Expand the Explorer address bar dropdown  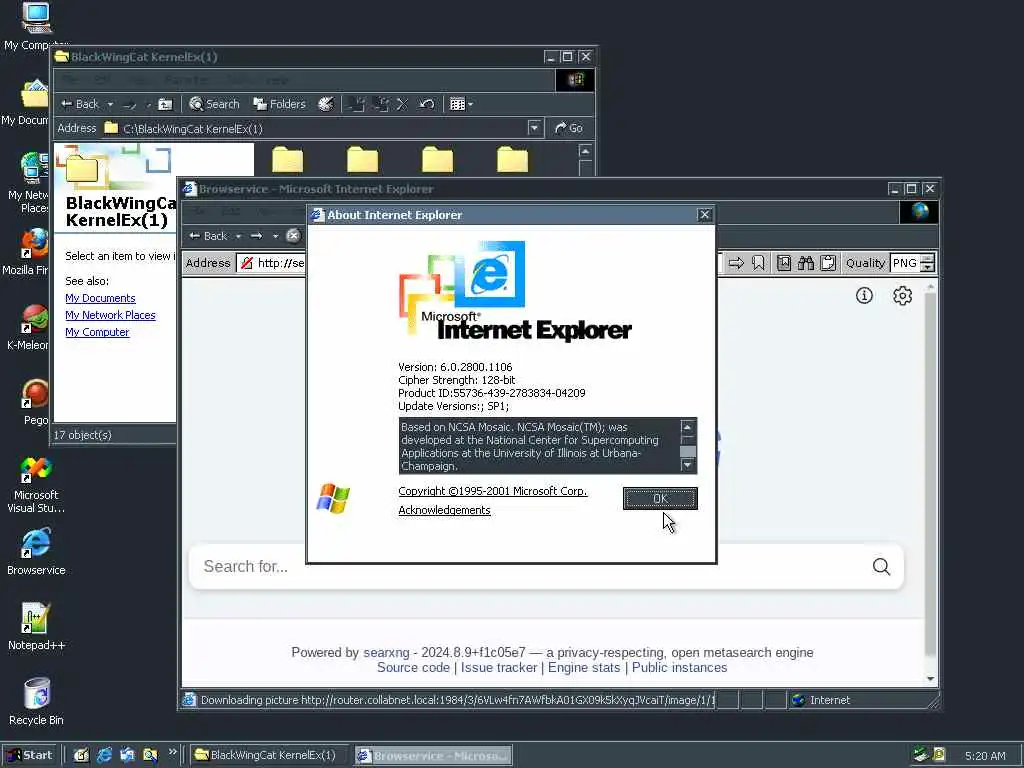pos(535,128)
